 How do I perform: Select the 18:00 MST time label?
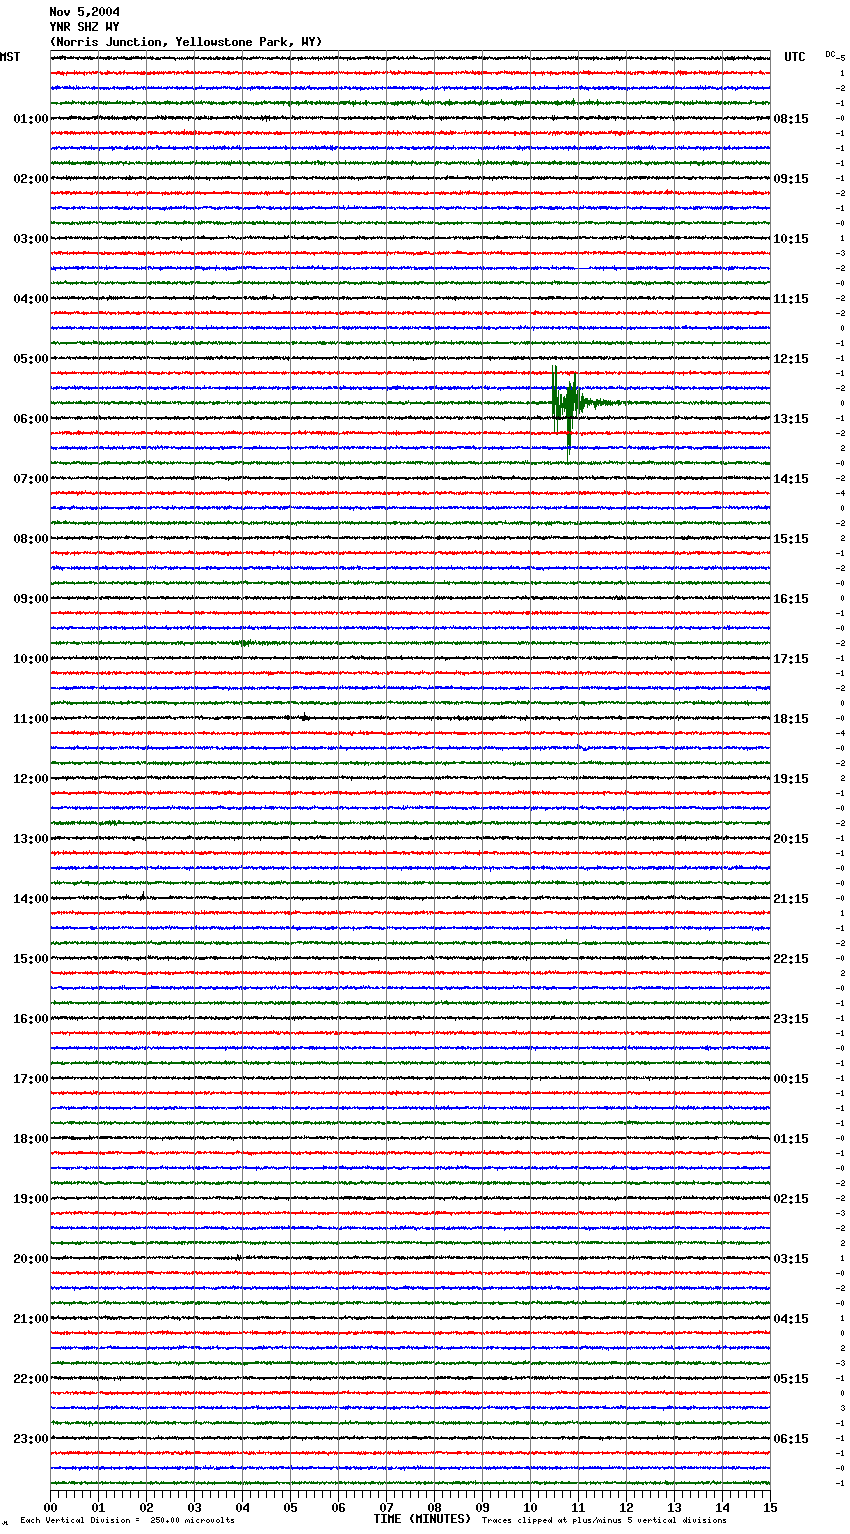click(31, 1139)
